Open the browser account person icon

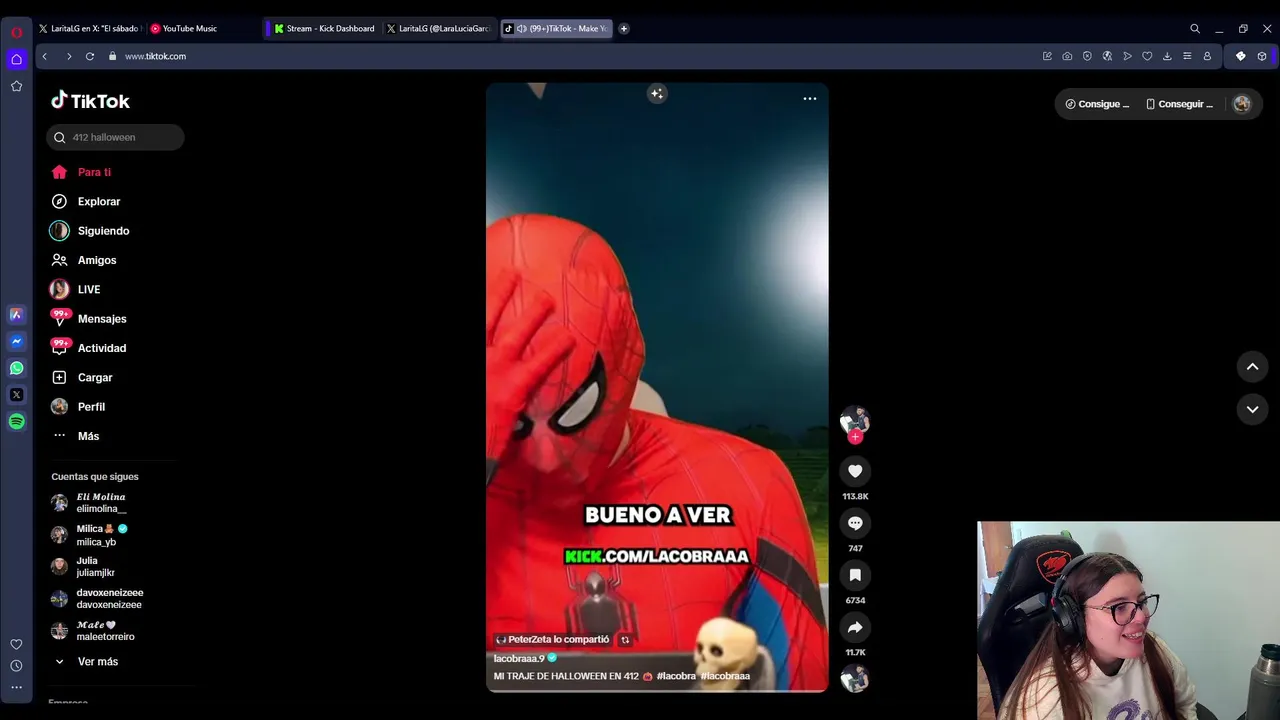1207,56
